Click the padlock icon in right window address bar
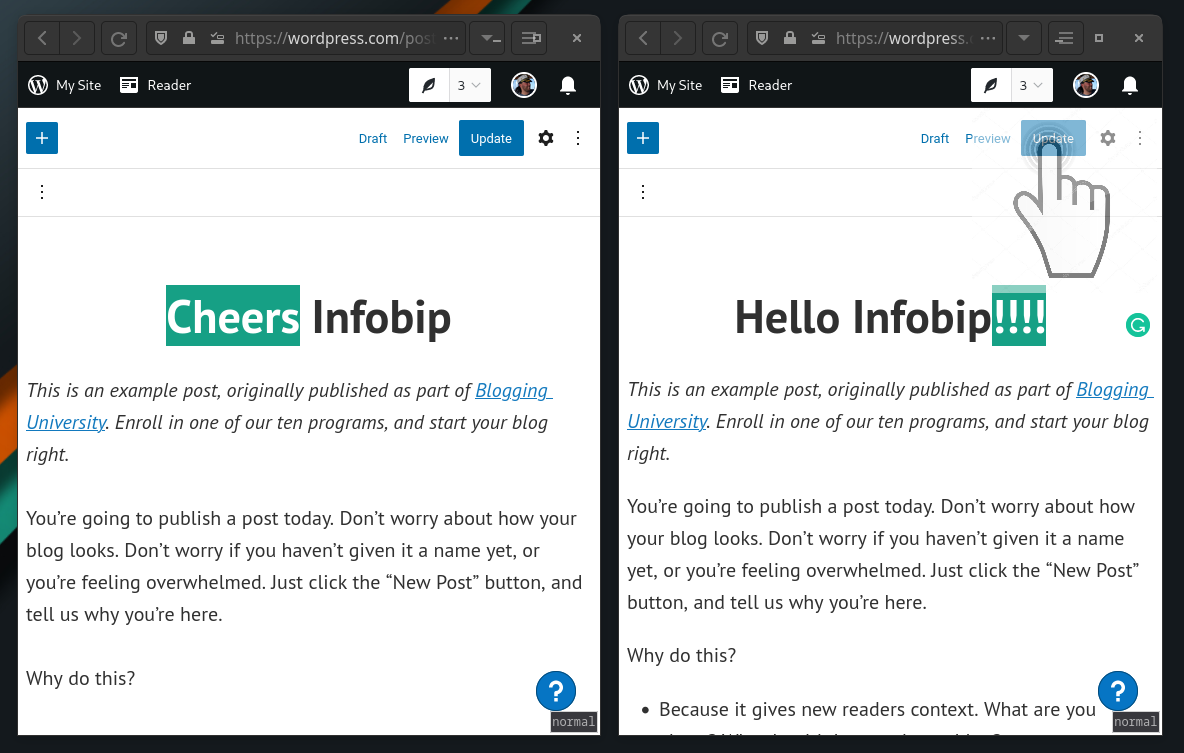Viewport: 1184px width, 753px height. tap(790, 38)
